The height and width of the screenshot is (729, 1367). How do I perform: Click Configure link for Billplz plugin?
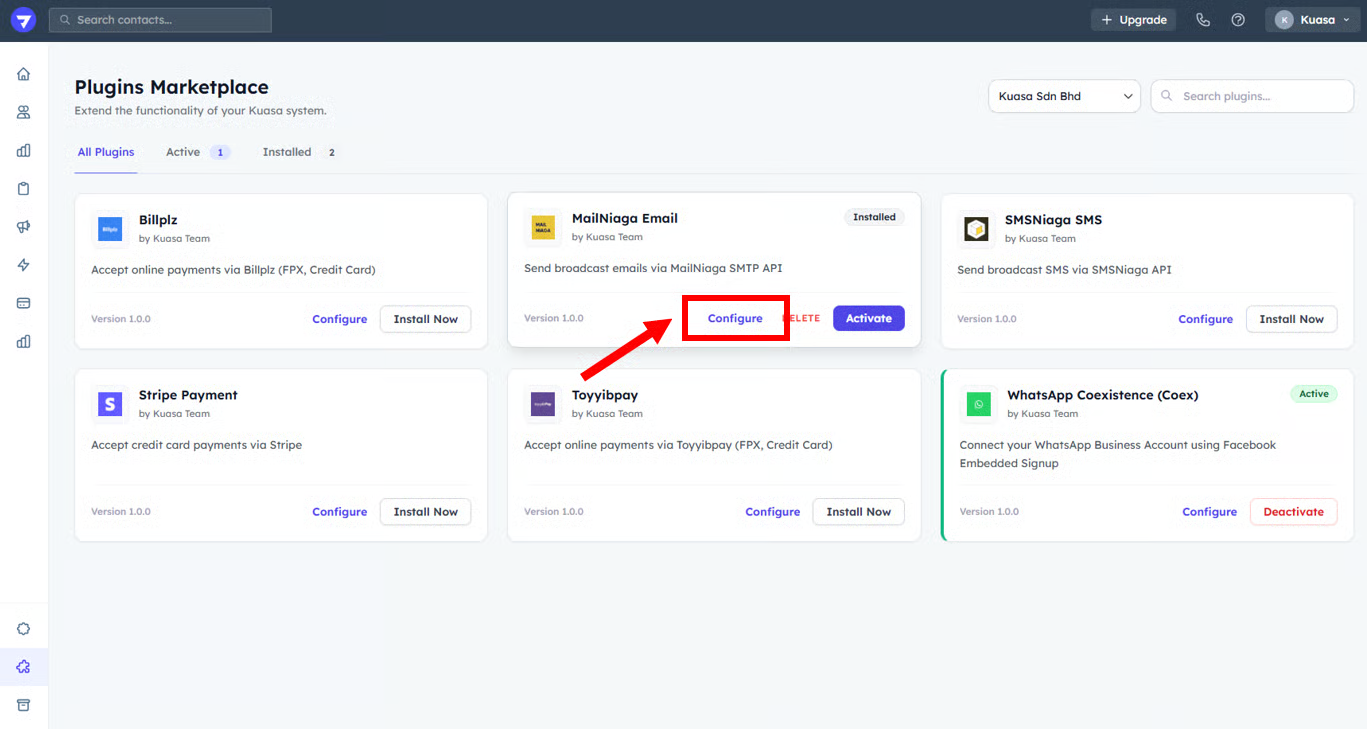pyautogui.click(x=340, y=319)
